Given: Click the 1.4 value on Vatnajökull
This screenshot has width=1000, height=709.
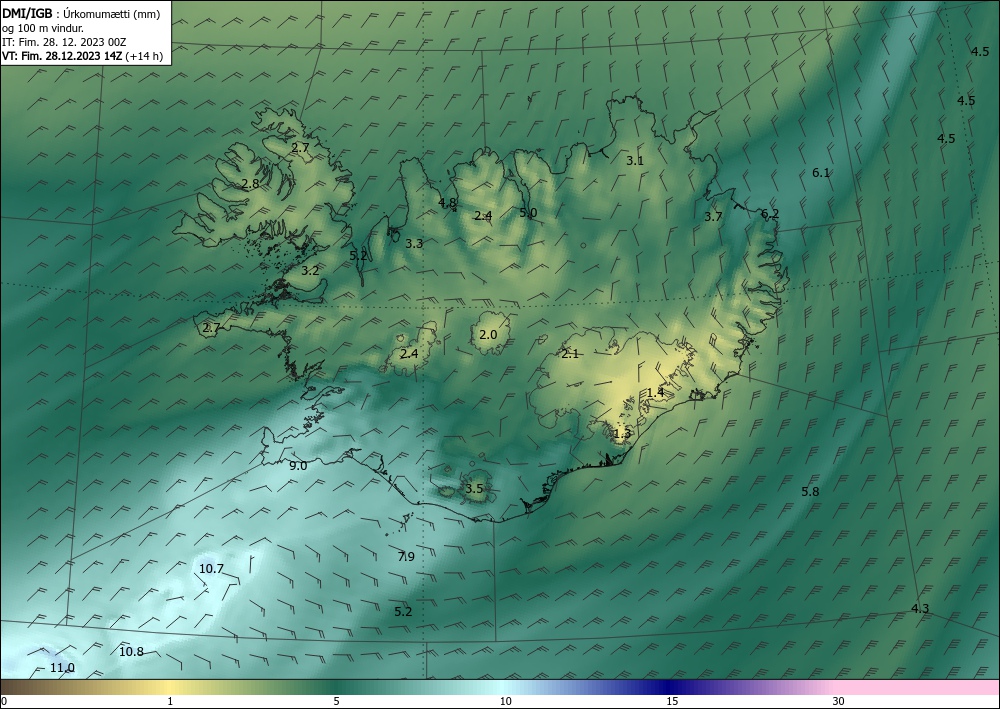Looking at the screenshot, I should (656, 392).
